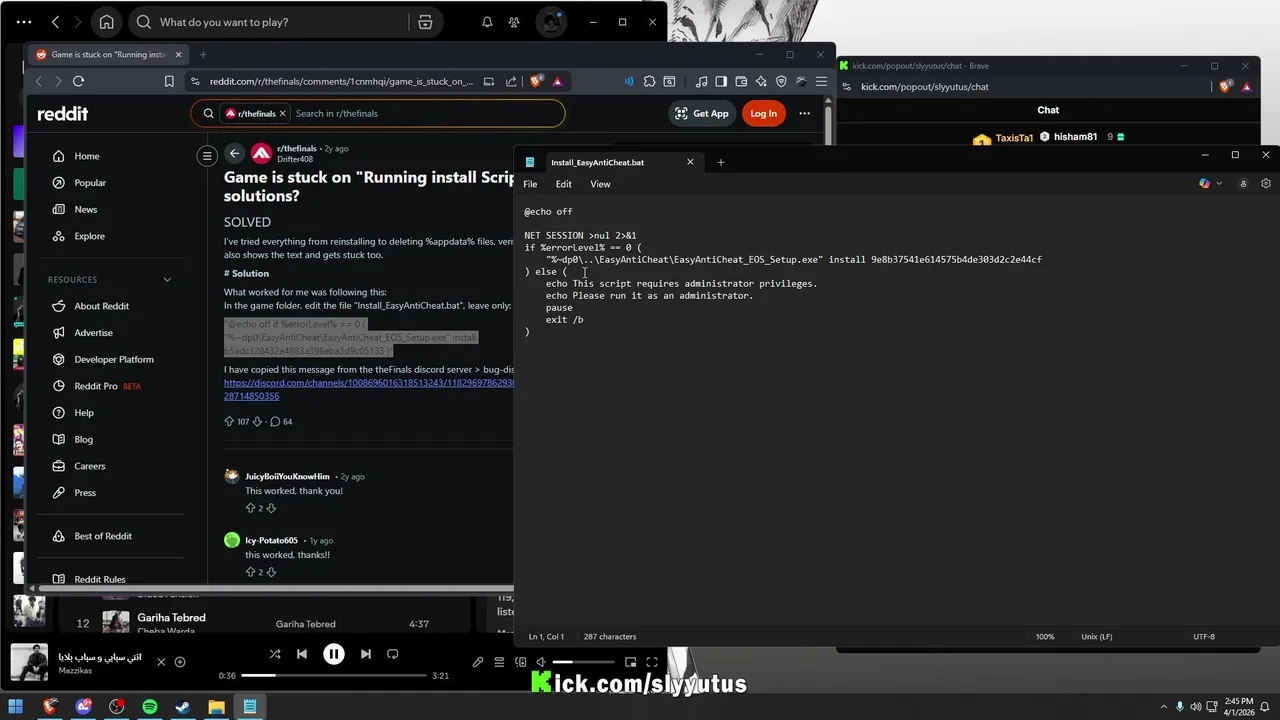Viewport: 1280px width, 720px height.
Task: Adjust the Spotify volume slider
Action: point(584,662)
